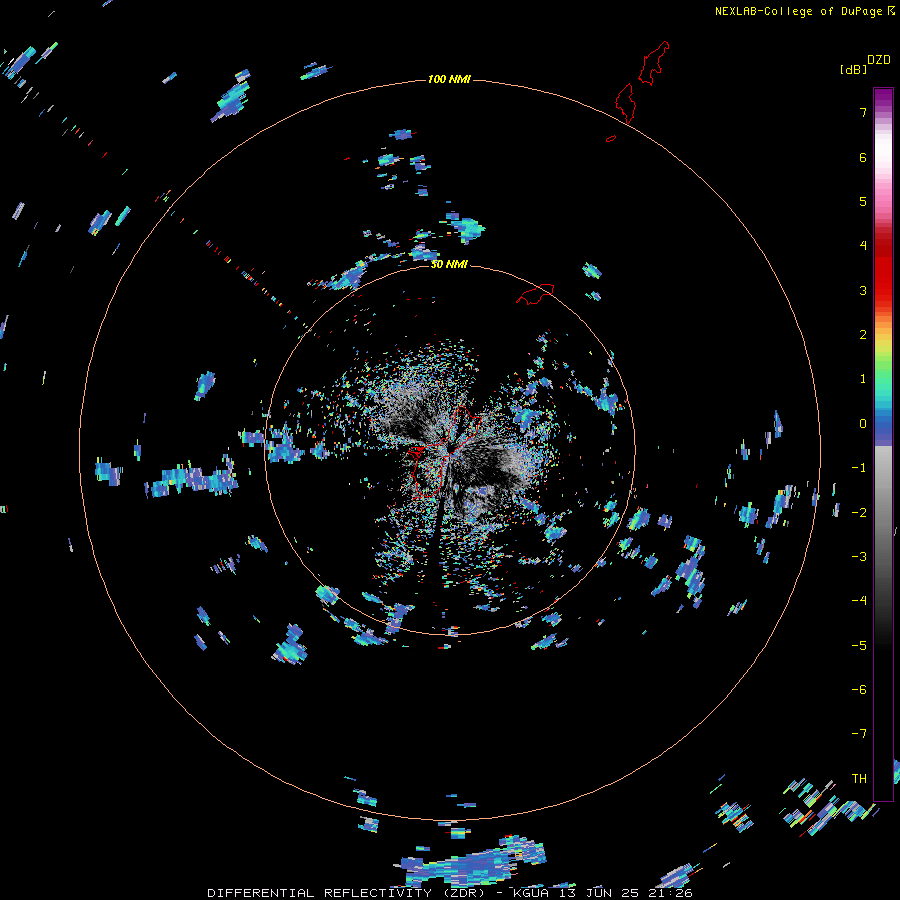The width and height of the screenshot is (900, 900).
Task: Click the 100 NMI range ring label
Action: (449, 79)
